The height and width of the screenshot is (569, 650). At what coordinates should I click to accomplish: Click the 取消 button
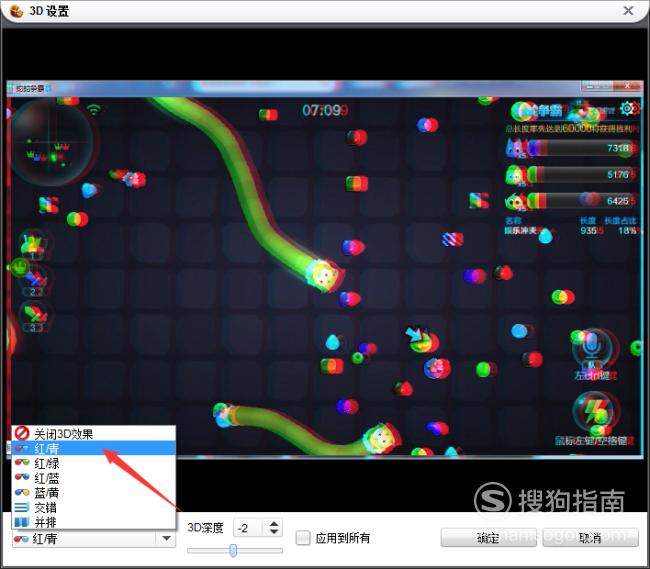pyautogui.click(x=590, y=538)
